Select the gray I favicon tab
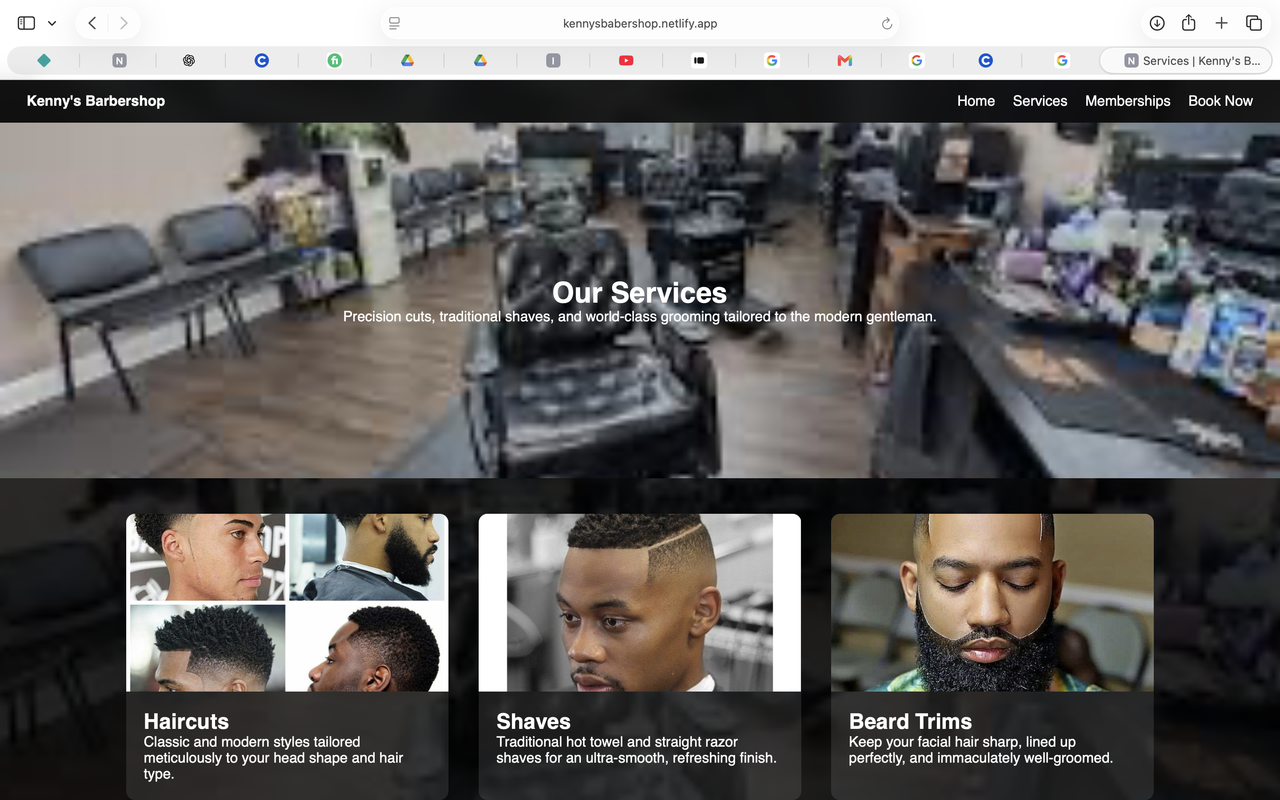The height and width of the screenshot is (800, 1280). coord(553,60)
